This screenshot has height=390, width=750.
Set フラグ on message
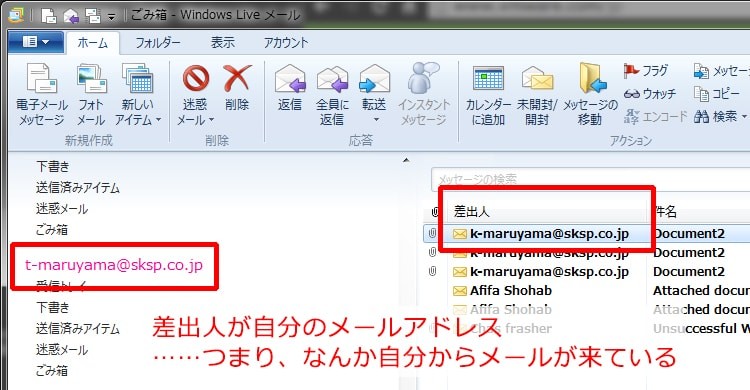(x=646, y=71)
